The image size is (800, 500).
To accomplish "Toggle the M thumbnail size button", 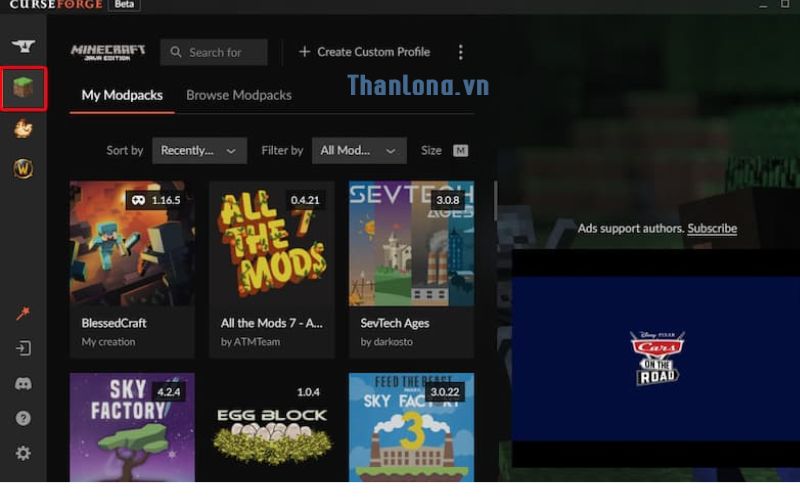I will pos(460,150).
